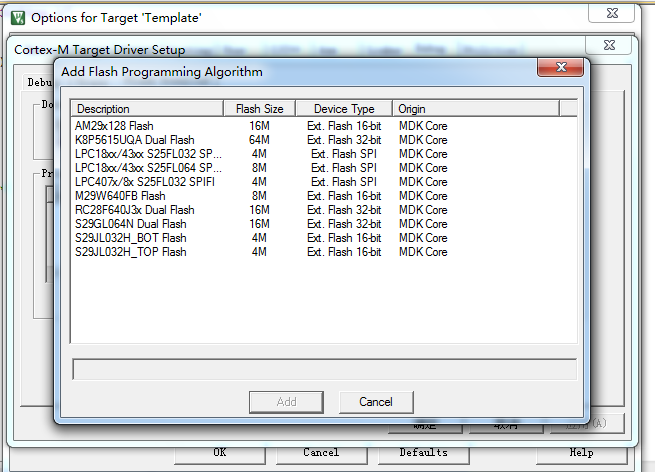Click 64M flash size of K8P5615UQA
Screen dimensions: 655x472
click(259, 140)
